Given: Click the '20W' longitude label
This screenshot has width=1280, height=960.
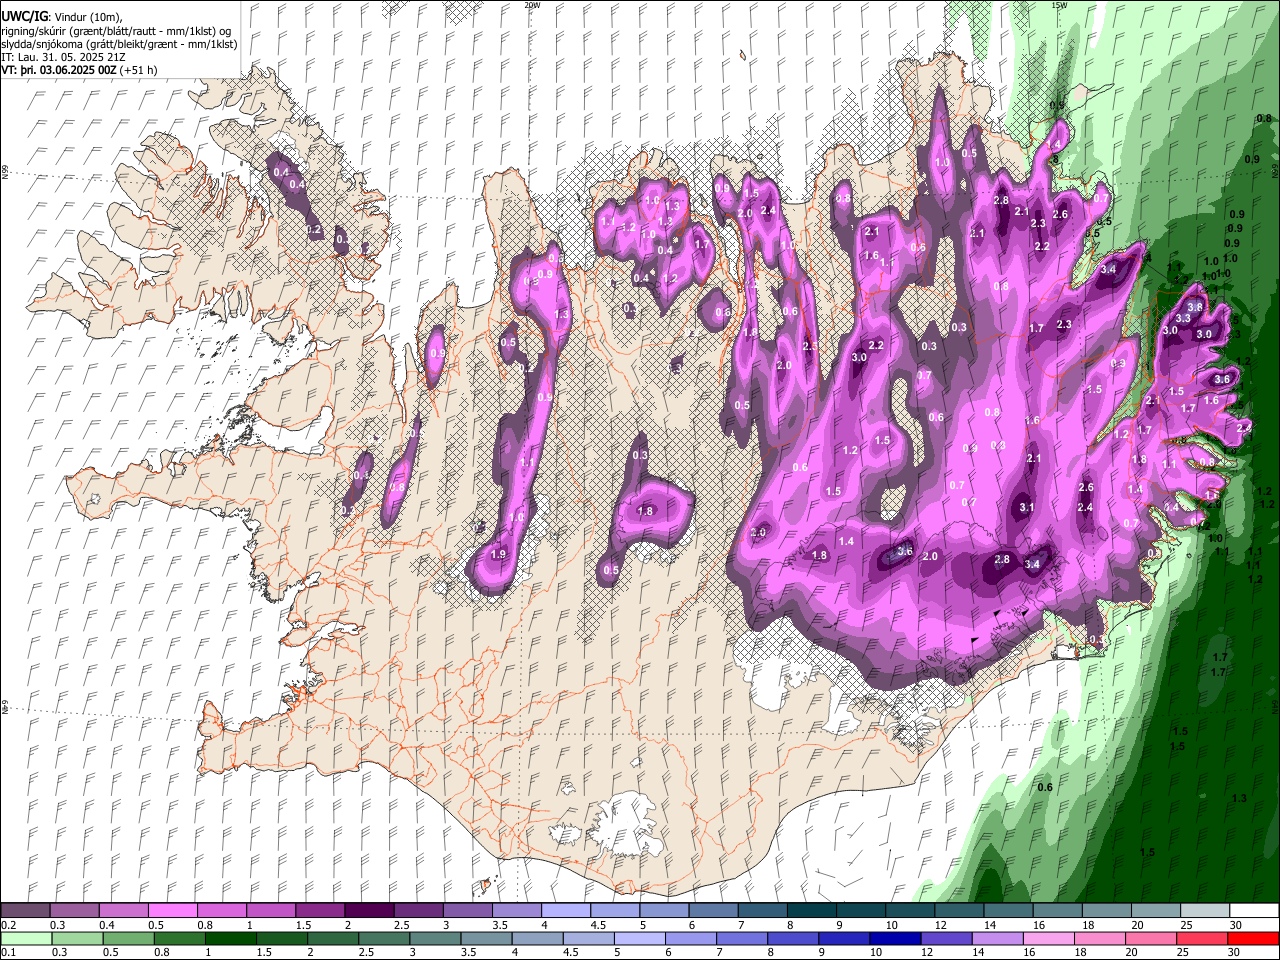Looking at the screenshot, I should [x=532, y=5].
